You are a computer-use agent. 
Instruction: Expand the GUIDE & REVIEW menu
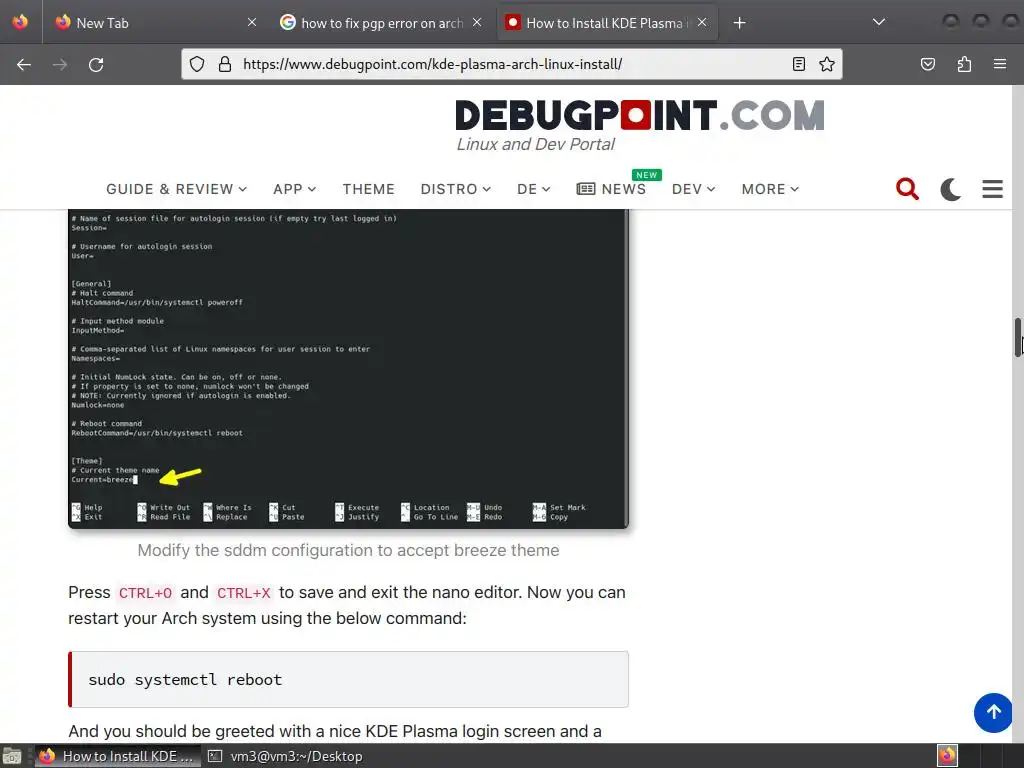(176, 189)
